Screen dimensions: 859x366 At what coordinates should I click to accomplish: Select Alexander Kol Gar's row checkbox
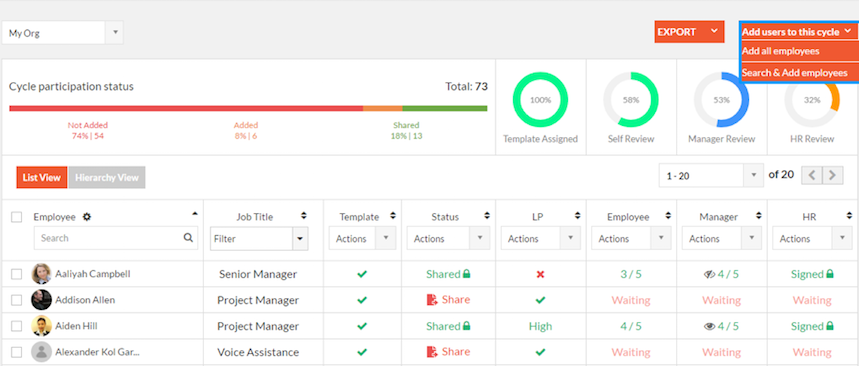[x=16, y=352]
